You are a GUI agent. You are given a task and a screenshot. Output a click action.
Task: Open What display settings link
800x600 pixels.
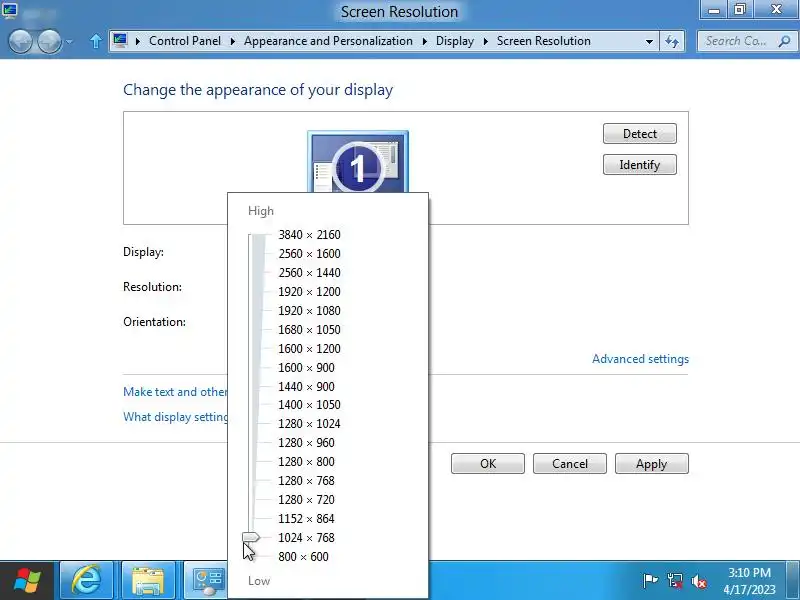click(x=175, y=417)
